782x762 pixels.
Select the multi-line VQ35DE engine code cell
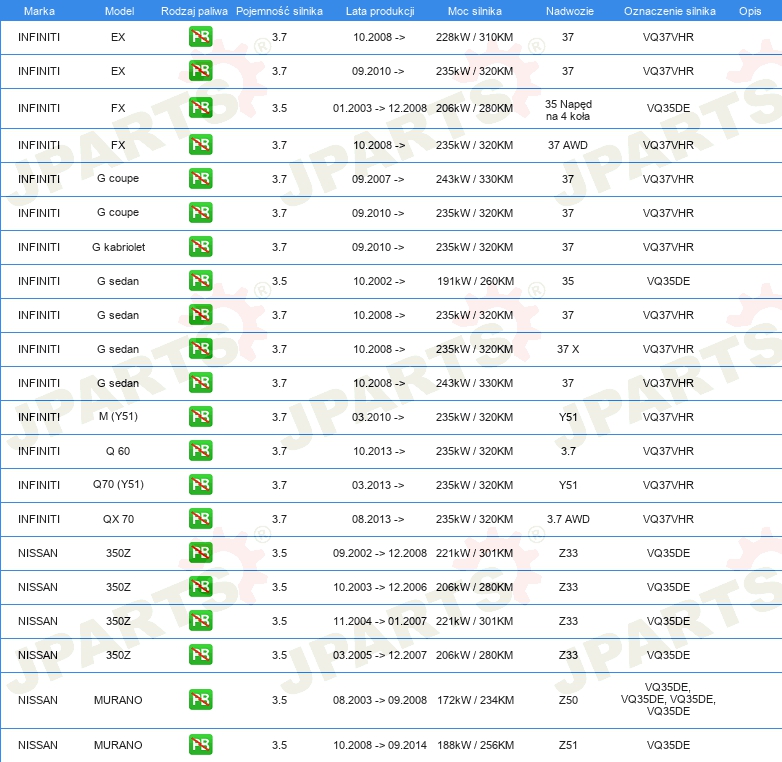(668, 699)
